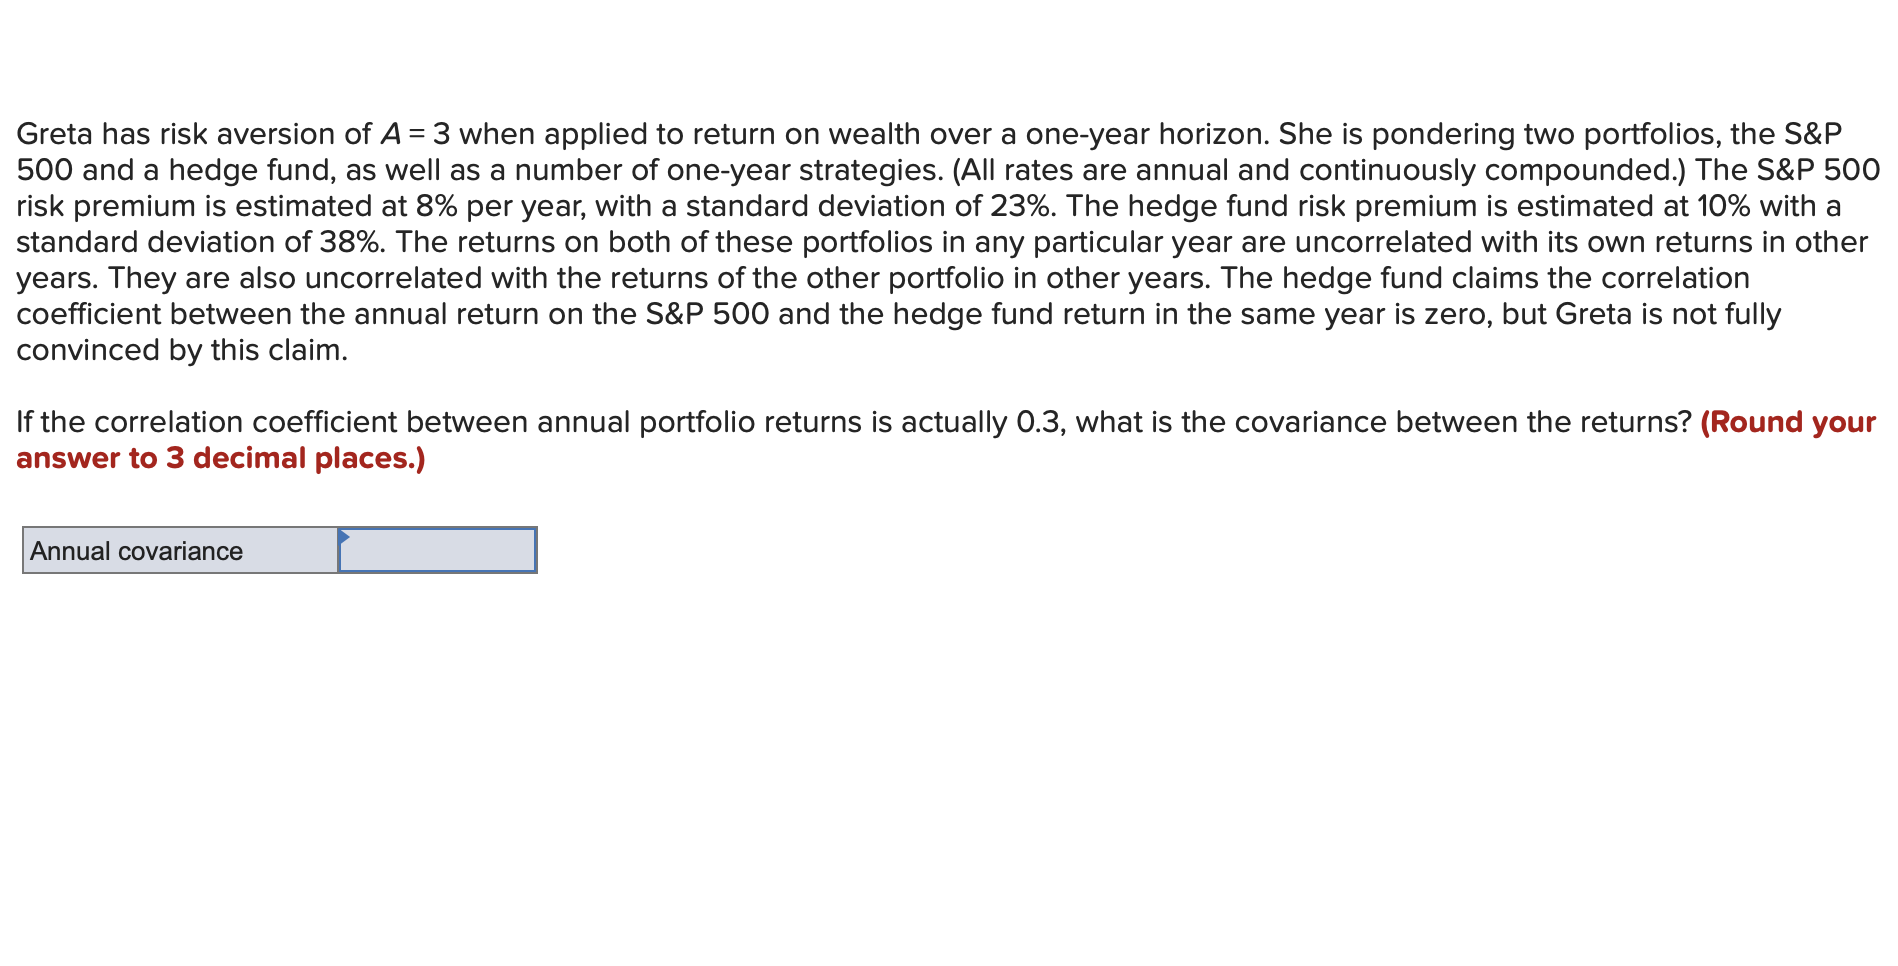
Task: Click the value 0.3 in the question
Action: tap(1039, 422)
